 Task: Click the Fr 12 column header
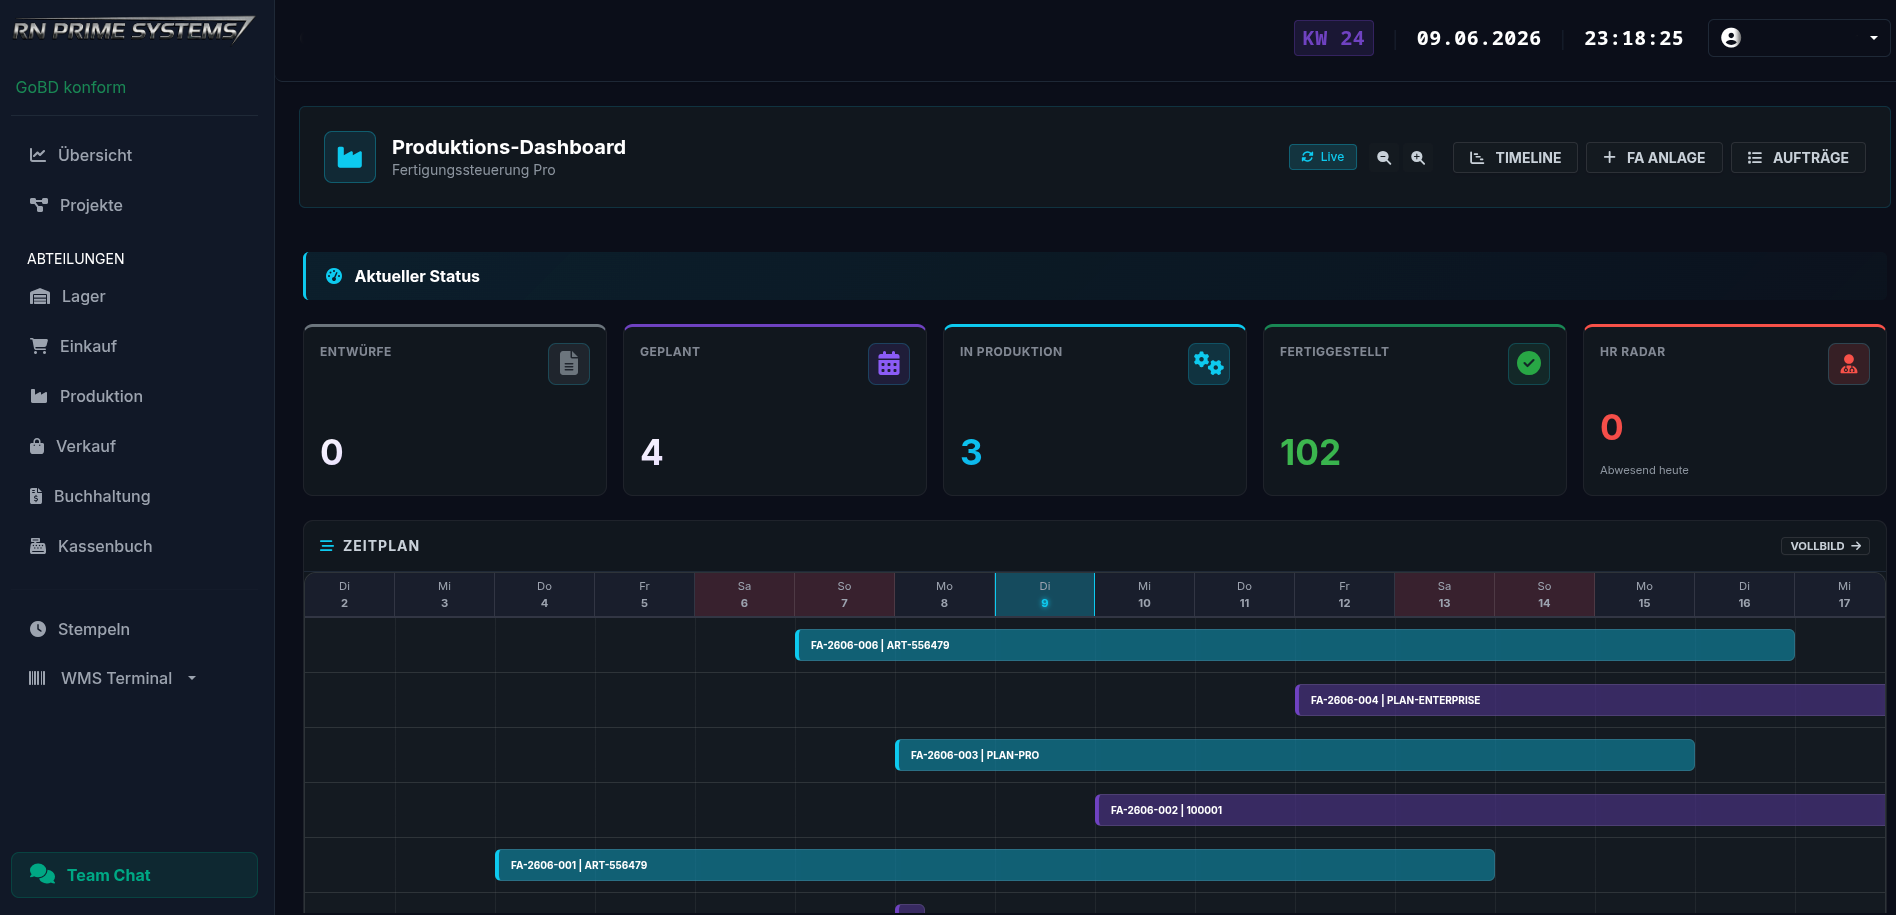1344,594
